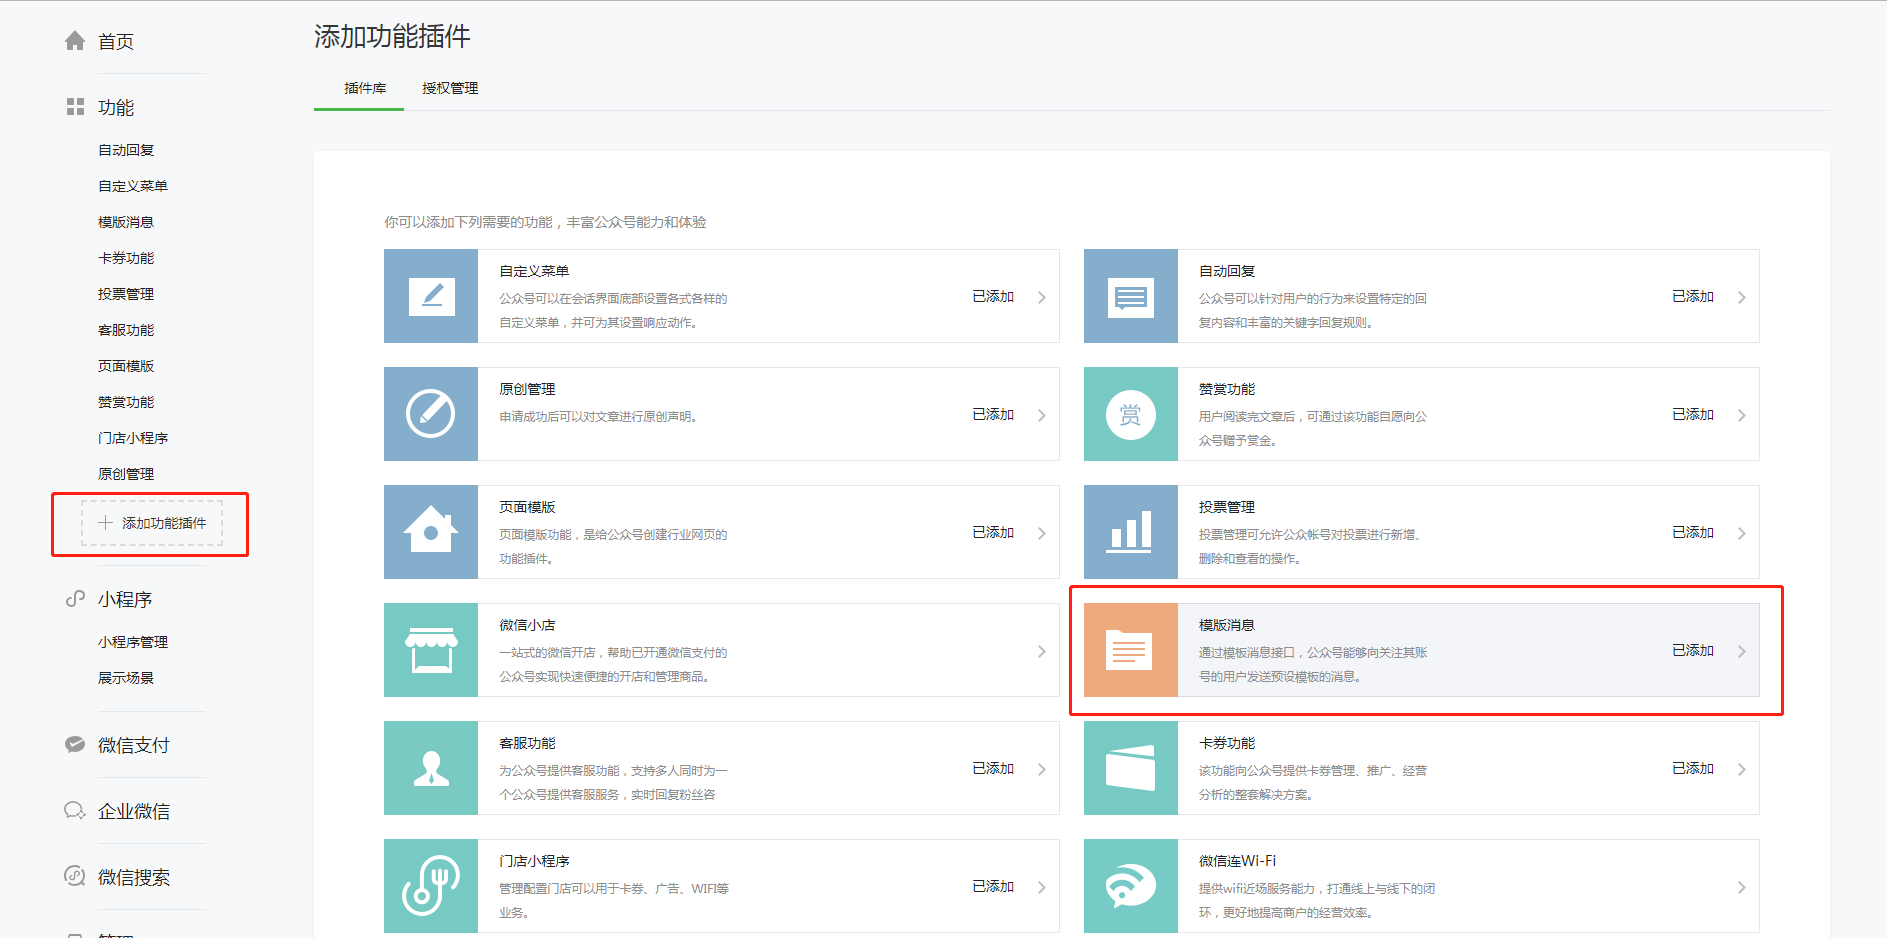The width and height of the screenshot is (1887, 938).
Task: Click the 投票管理 bar chart icon
Action: tap(1131, 532)
